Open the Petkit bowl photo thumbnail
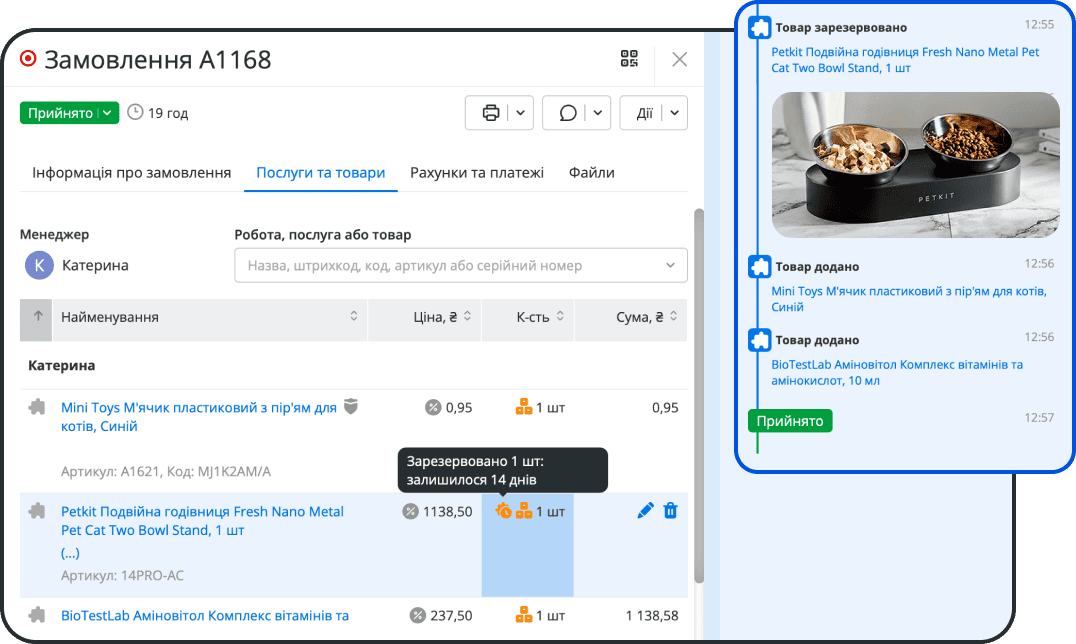The image size is (1076, 644). [915, 165]
